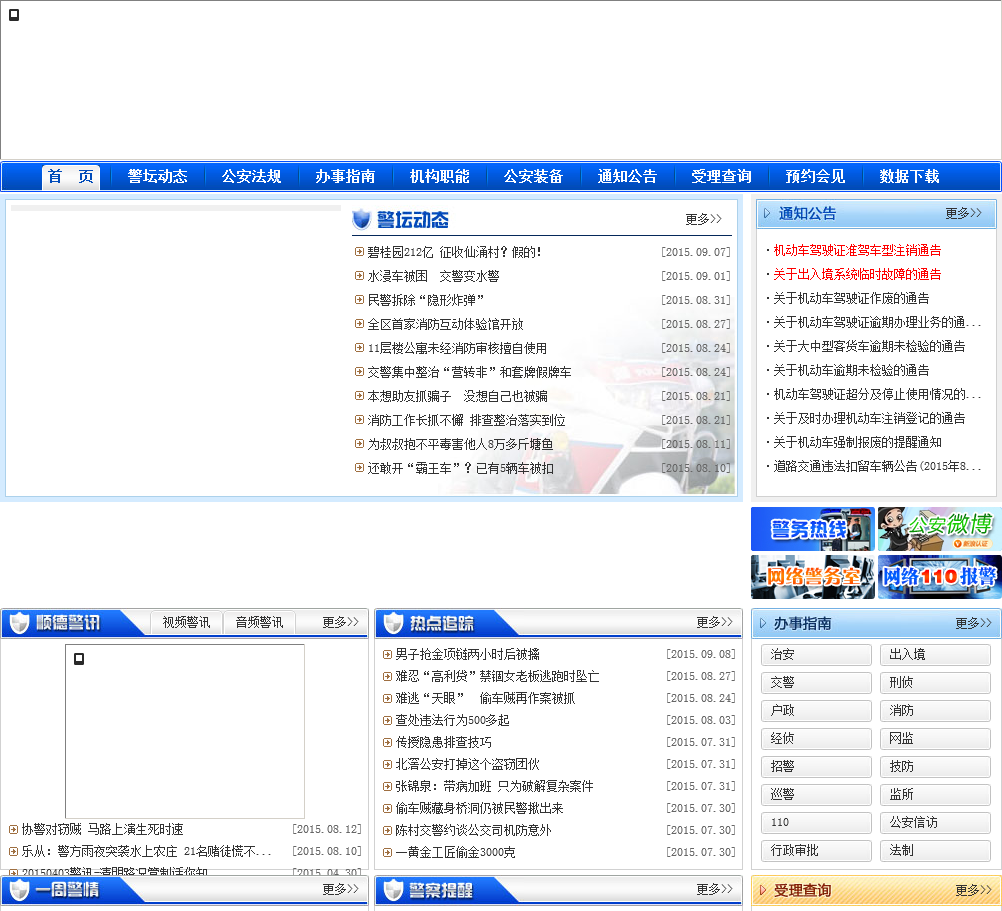Image resolution: width=1002 pixels, height=911 pixels.
Task: Open article 难逃"天眼" 偷车贼再作案被抓
Action: tap(485, 698)
